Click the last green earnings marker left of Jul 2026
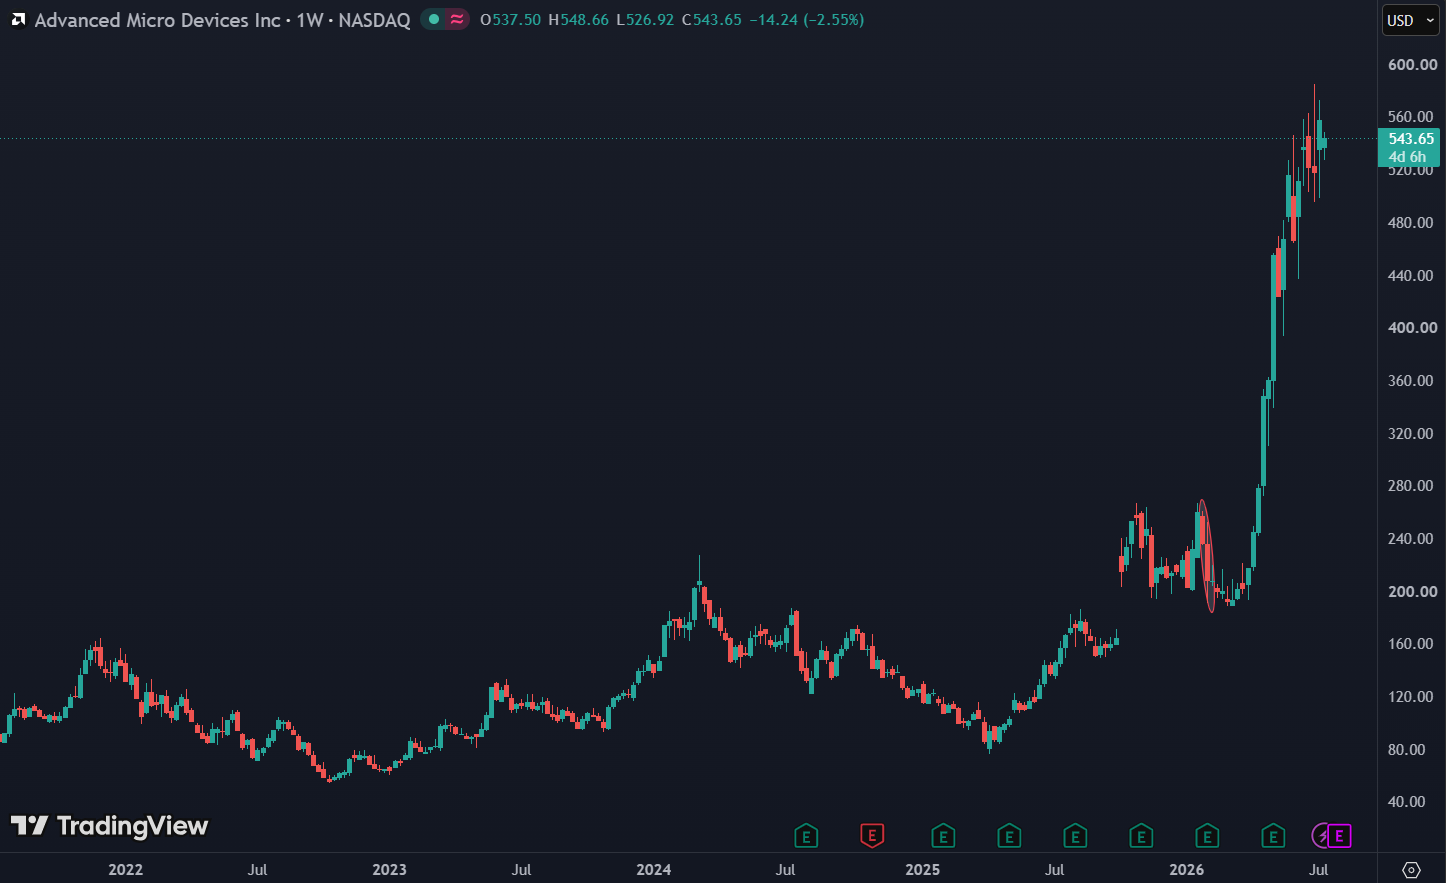This screenshot has height=883, width=1446. 1273,836
